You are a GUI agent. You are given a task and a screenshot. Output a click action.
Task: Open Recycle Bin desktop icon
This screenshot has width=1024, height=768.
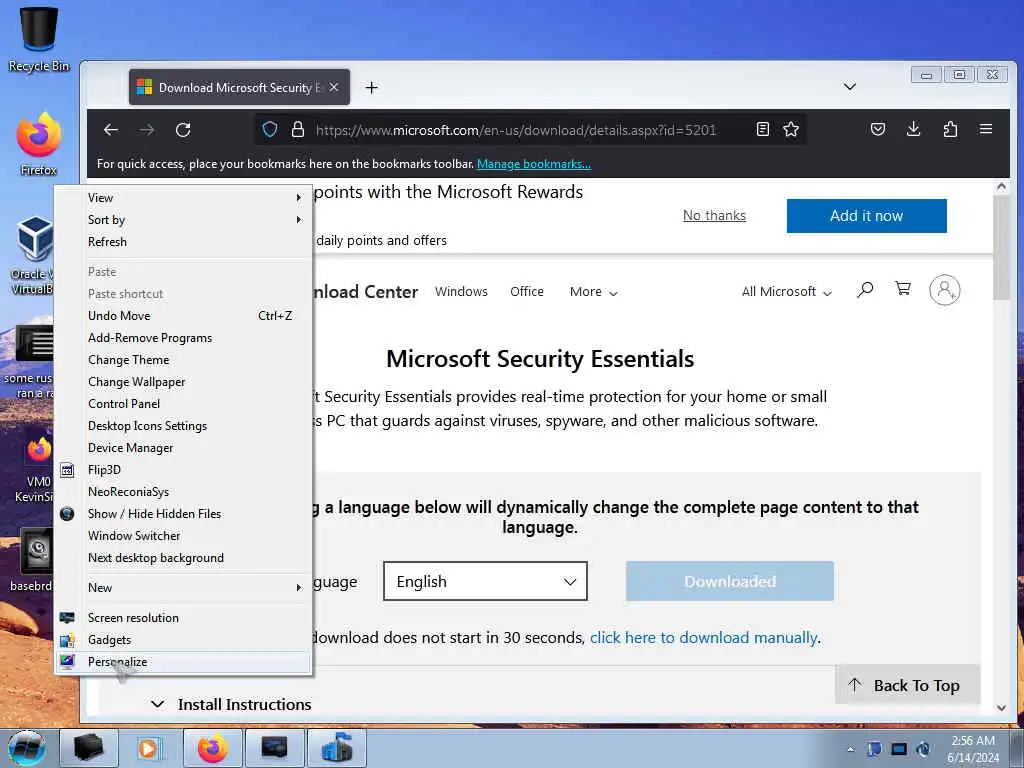coord(39,38)
